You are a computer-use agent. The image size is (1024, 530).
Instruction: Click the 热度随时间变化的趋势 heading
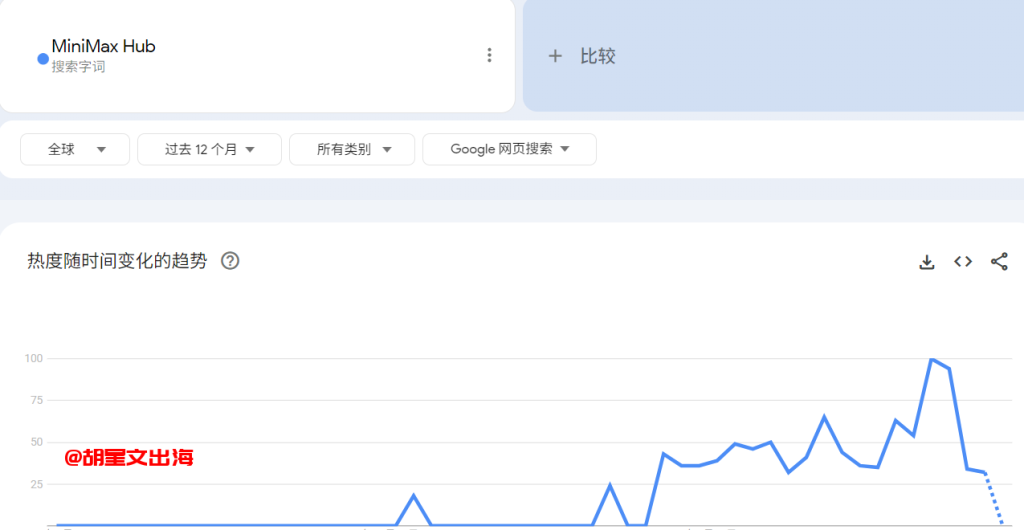[x=117, y=261]
